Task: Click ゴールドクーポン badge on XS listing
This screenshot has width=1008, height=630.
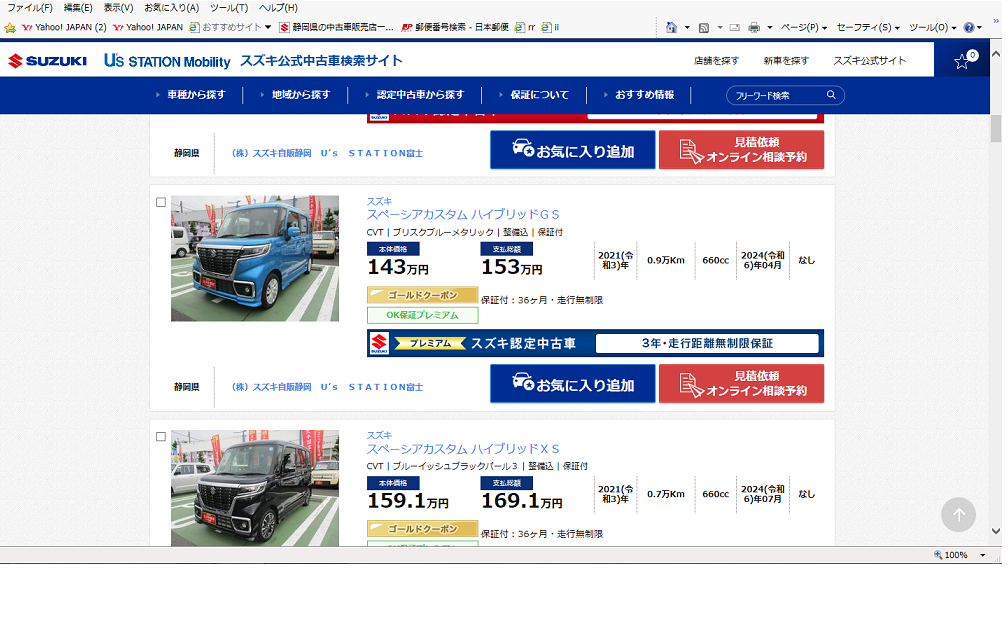Action: coord(422,528)
